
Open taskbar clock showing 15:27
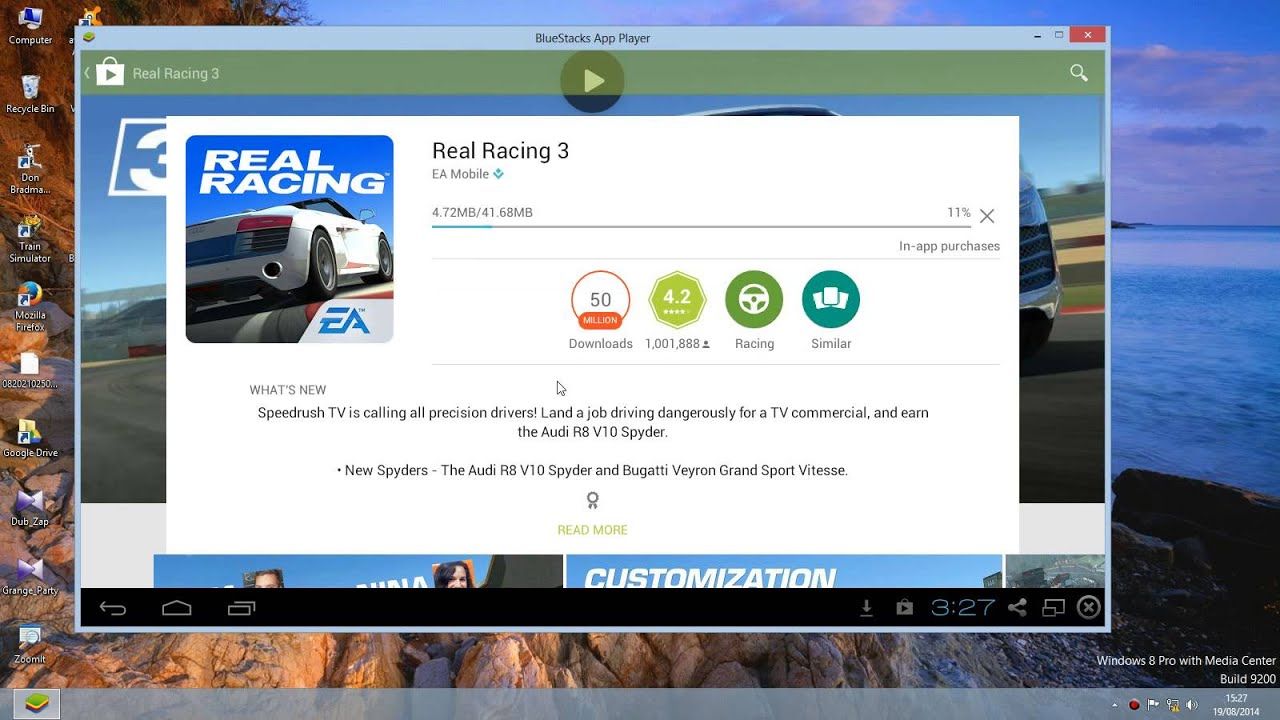1237,705
